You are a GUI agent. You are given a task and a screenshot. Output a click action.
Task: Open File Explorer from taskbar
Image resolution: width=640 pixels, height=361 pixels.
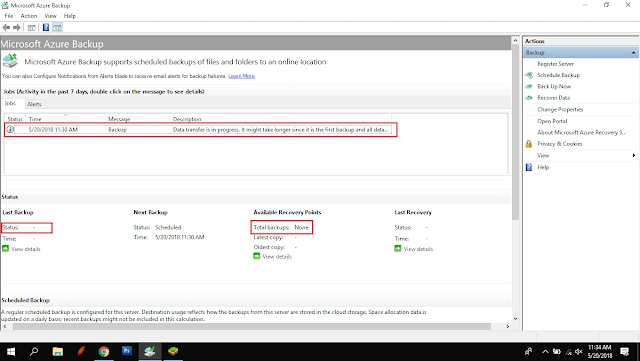tap(58, 351)
